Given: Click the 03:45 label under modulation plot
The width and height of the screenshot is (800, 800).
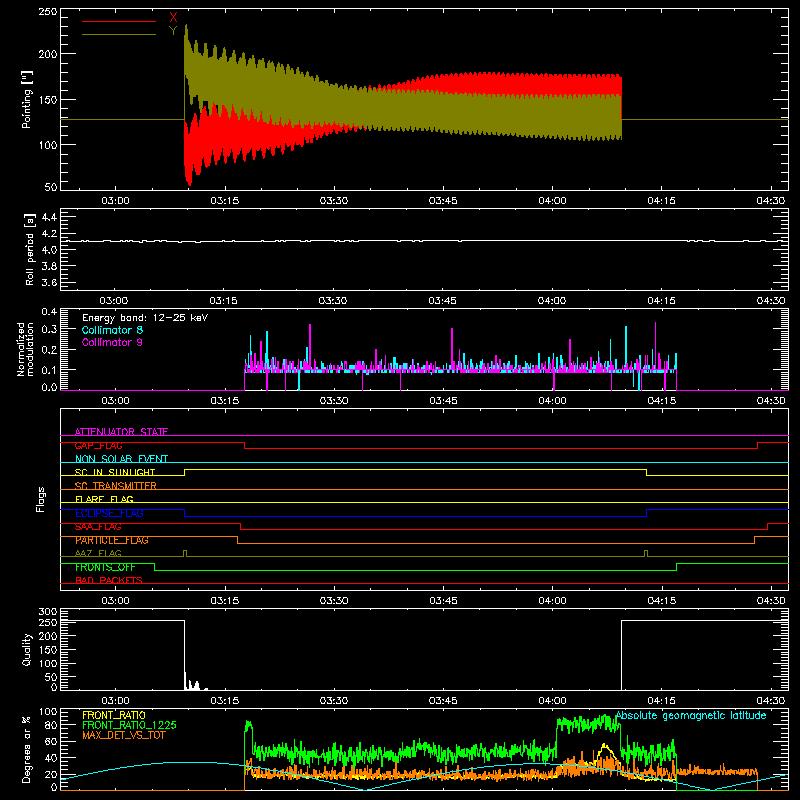Looking at the screenshot, I should (x=443, y=401).
